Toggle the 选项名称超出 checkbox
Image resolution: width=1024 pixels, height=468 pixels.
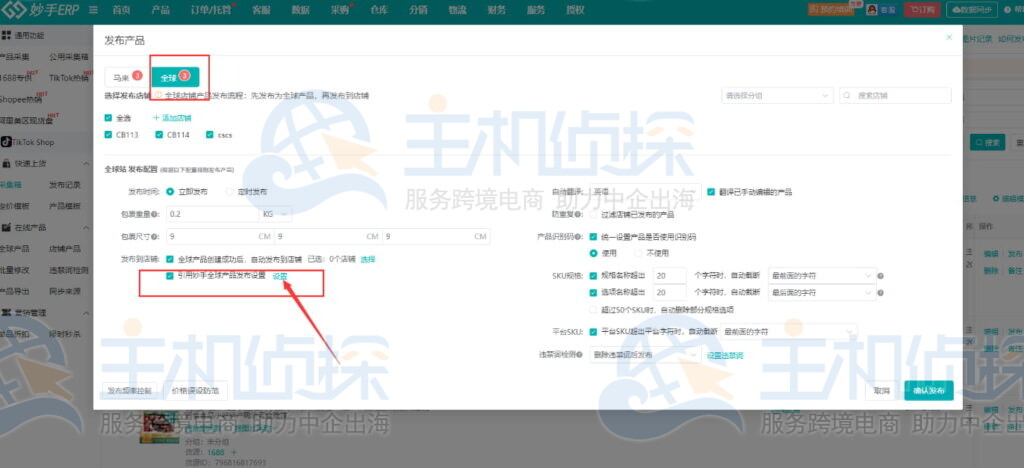click(x=593, y=293)
